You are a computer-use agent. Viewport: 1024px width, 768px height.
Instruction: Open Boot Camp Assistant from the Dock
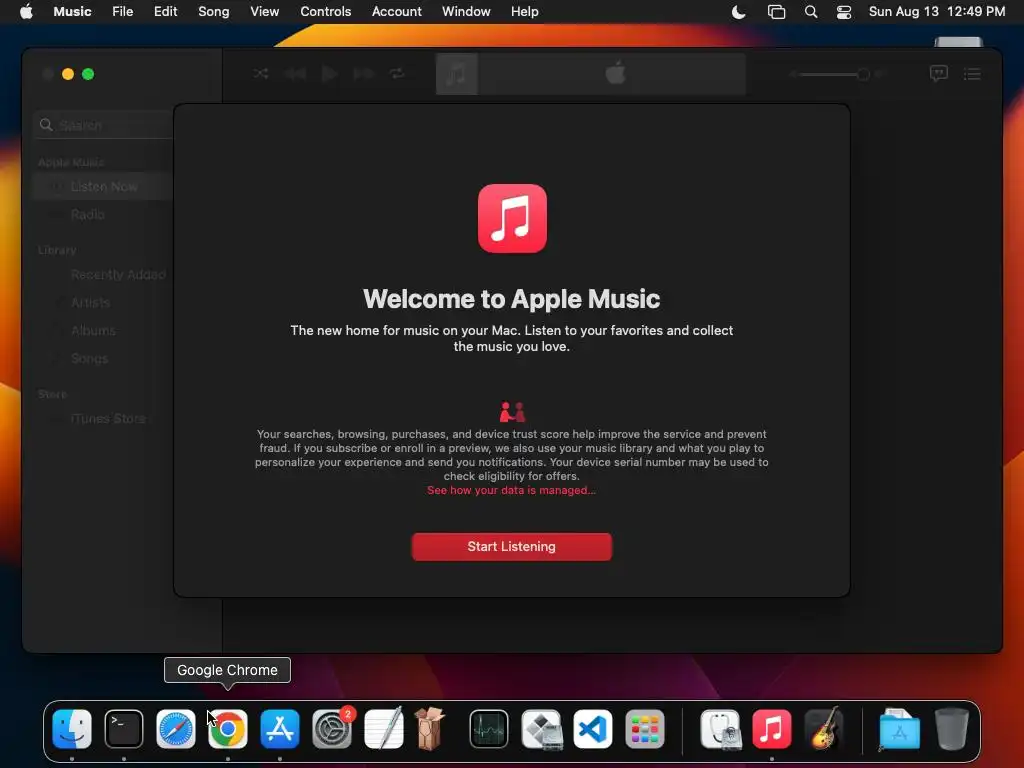[x=541, y=728]
